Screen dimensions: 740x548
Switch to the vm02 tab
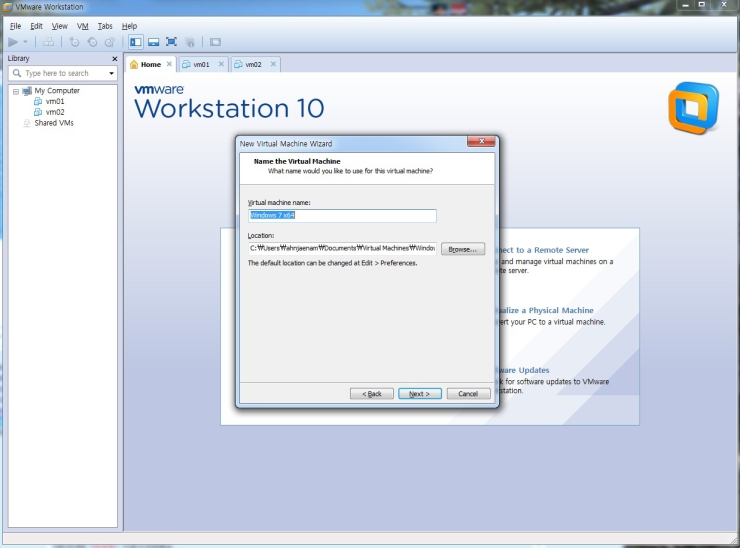(252, 64)
